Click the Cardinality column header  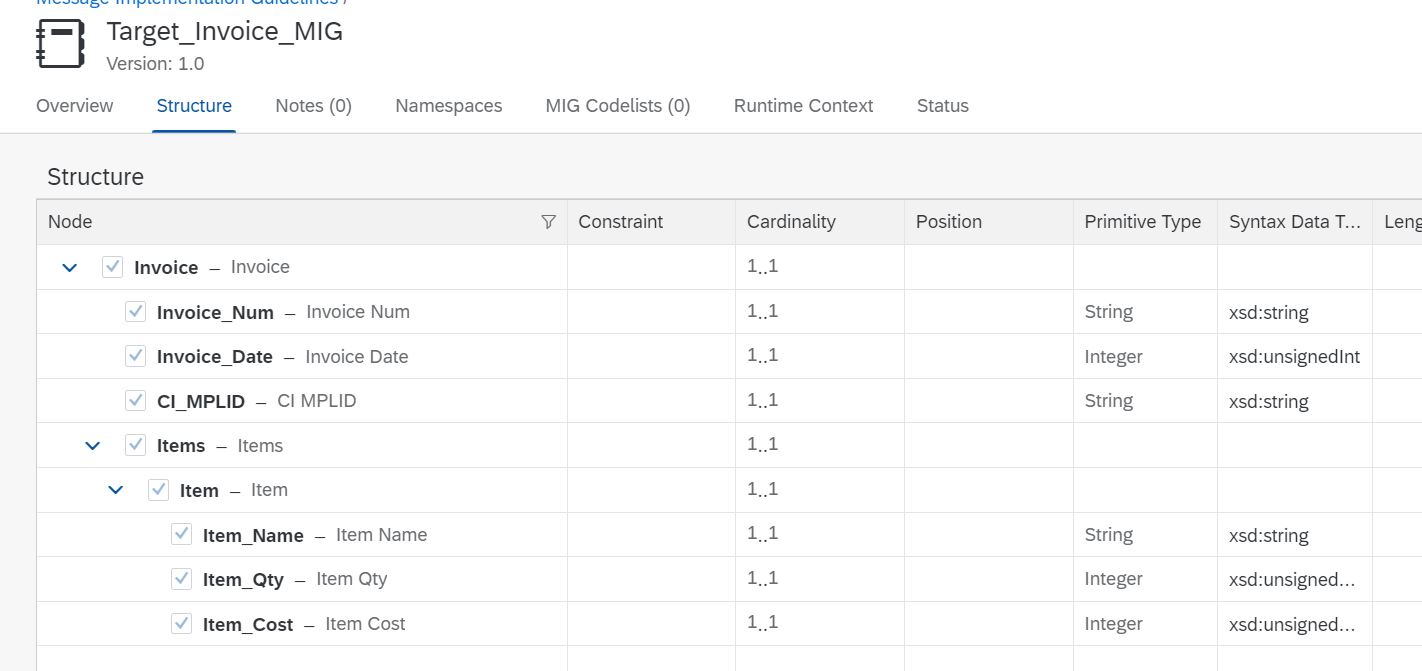click(791, 222)
